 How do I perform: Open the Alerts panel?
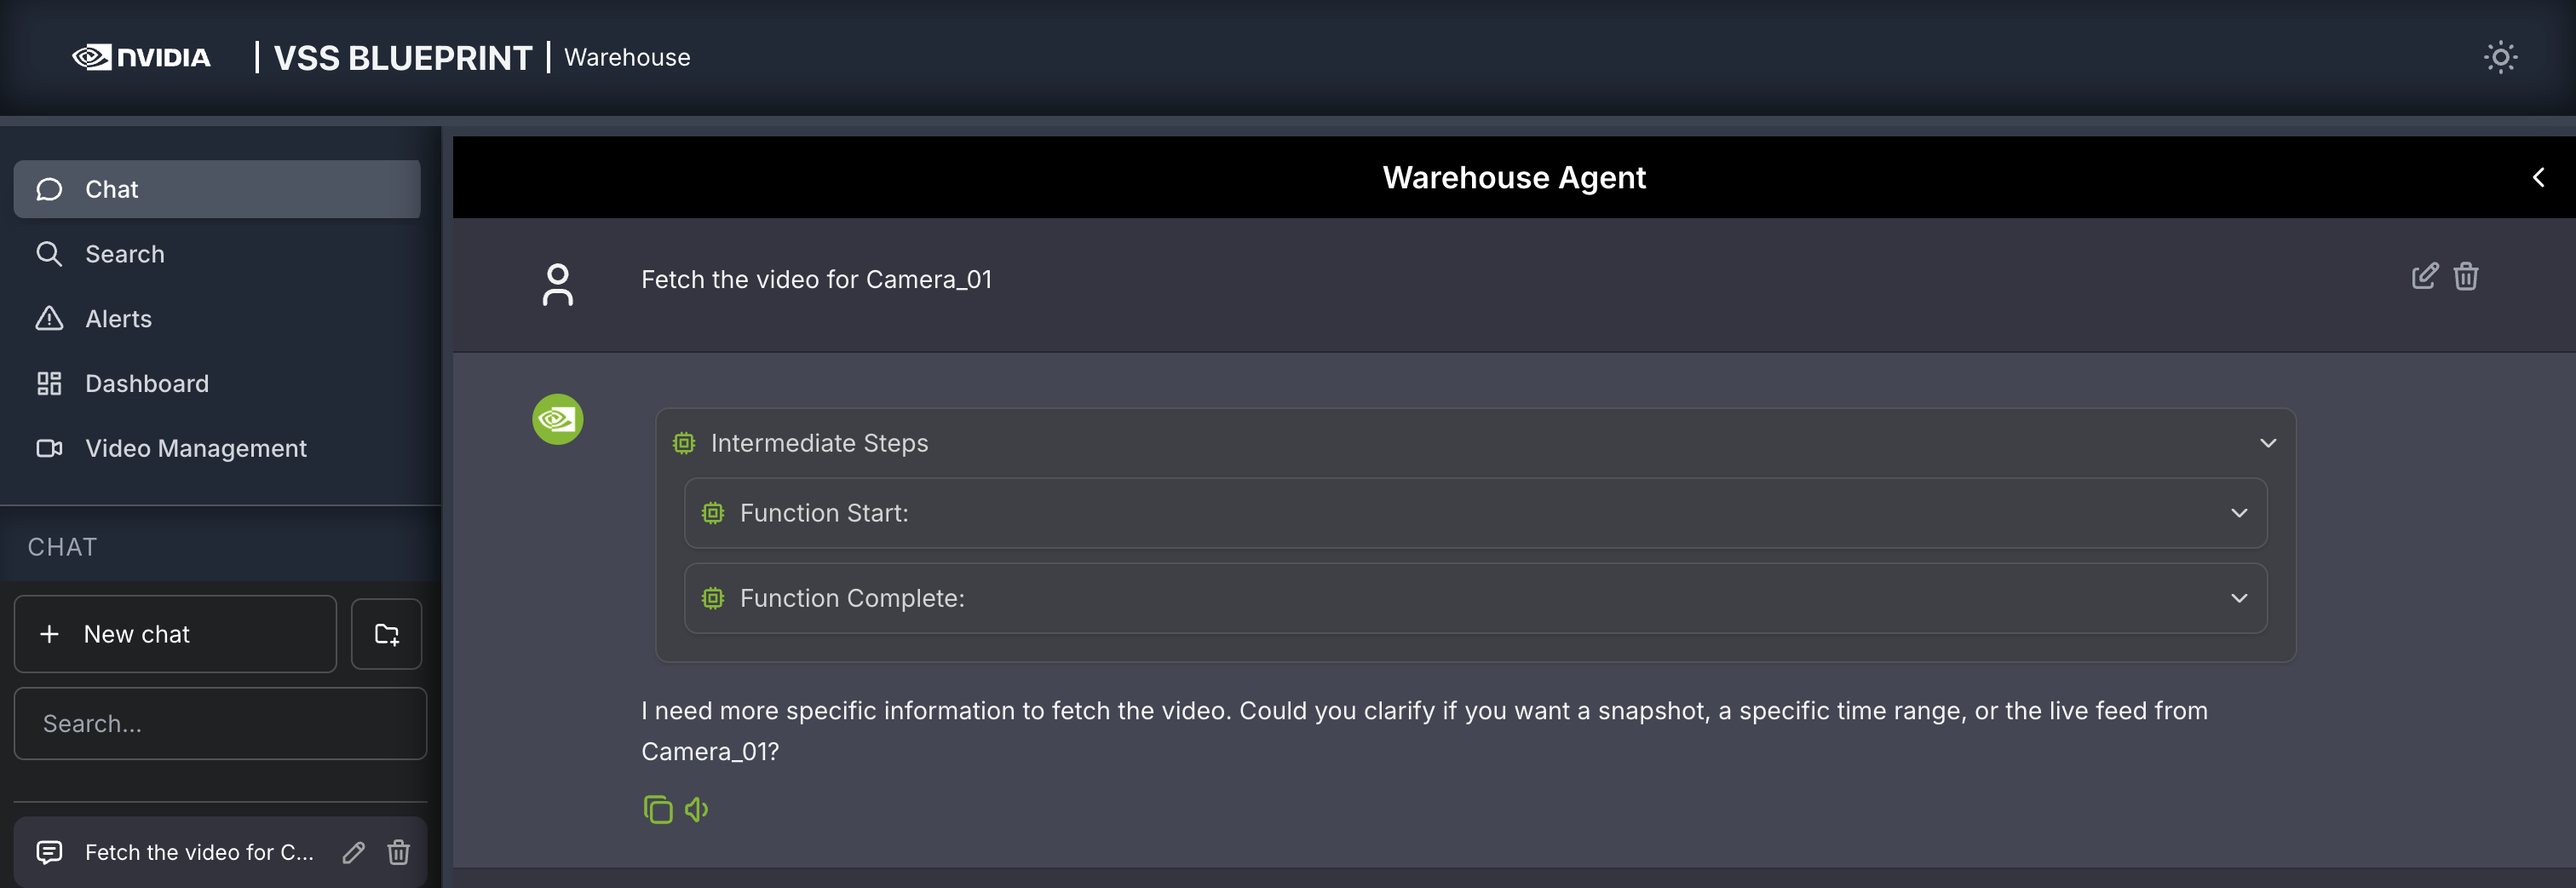pyautogui.click(x=117, y=318)
